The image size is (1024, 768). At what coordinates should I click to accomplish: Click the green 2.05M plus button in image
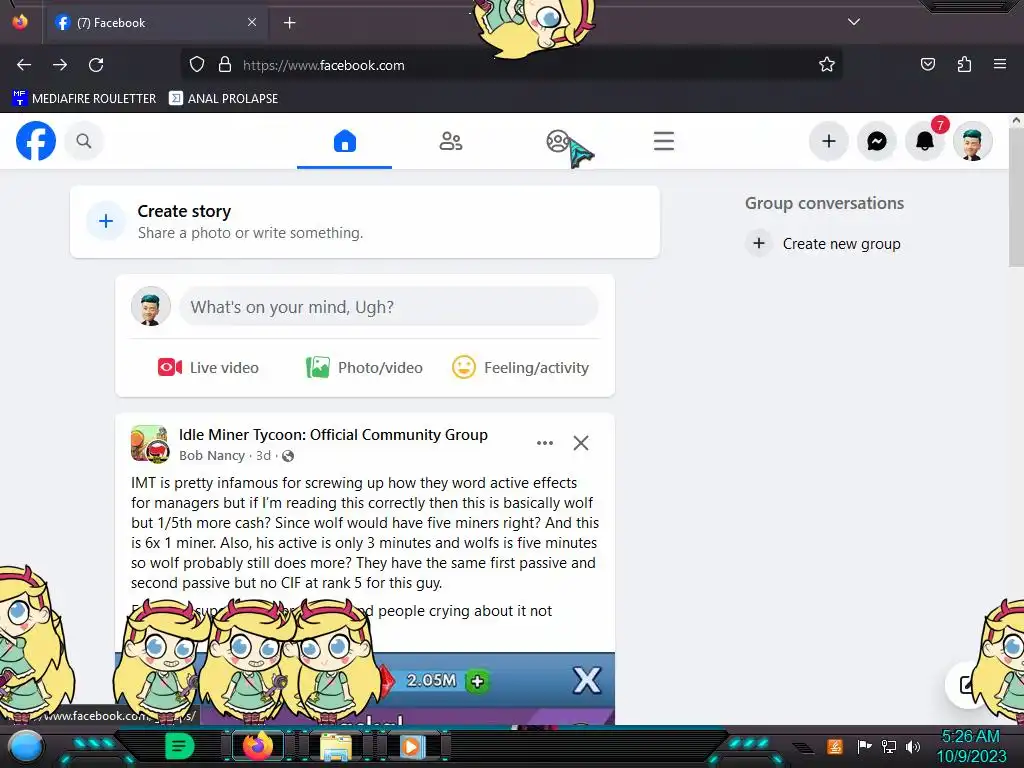tap(477, 682)
